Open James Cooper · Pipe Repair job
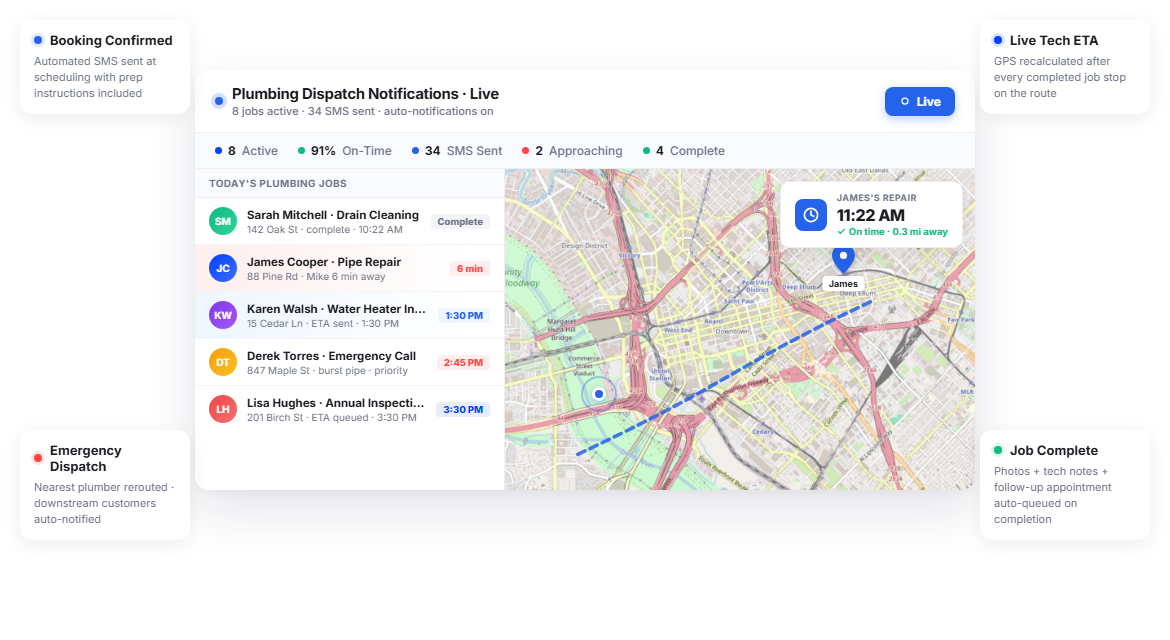The image size is (1170, 640). 349,269
